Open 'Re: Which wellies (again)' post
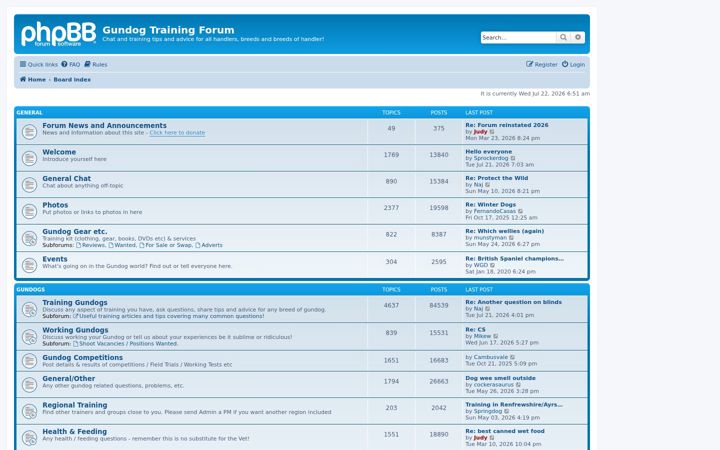 click(505, 231)
